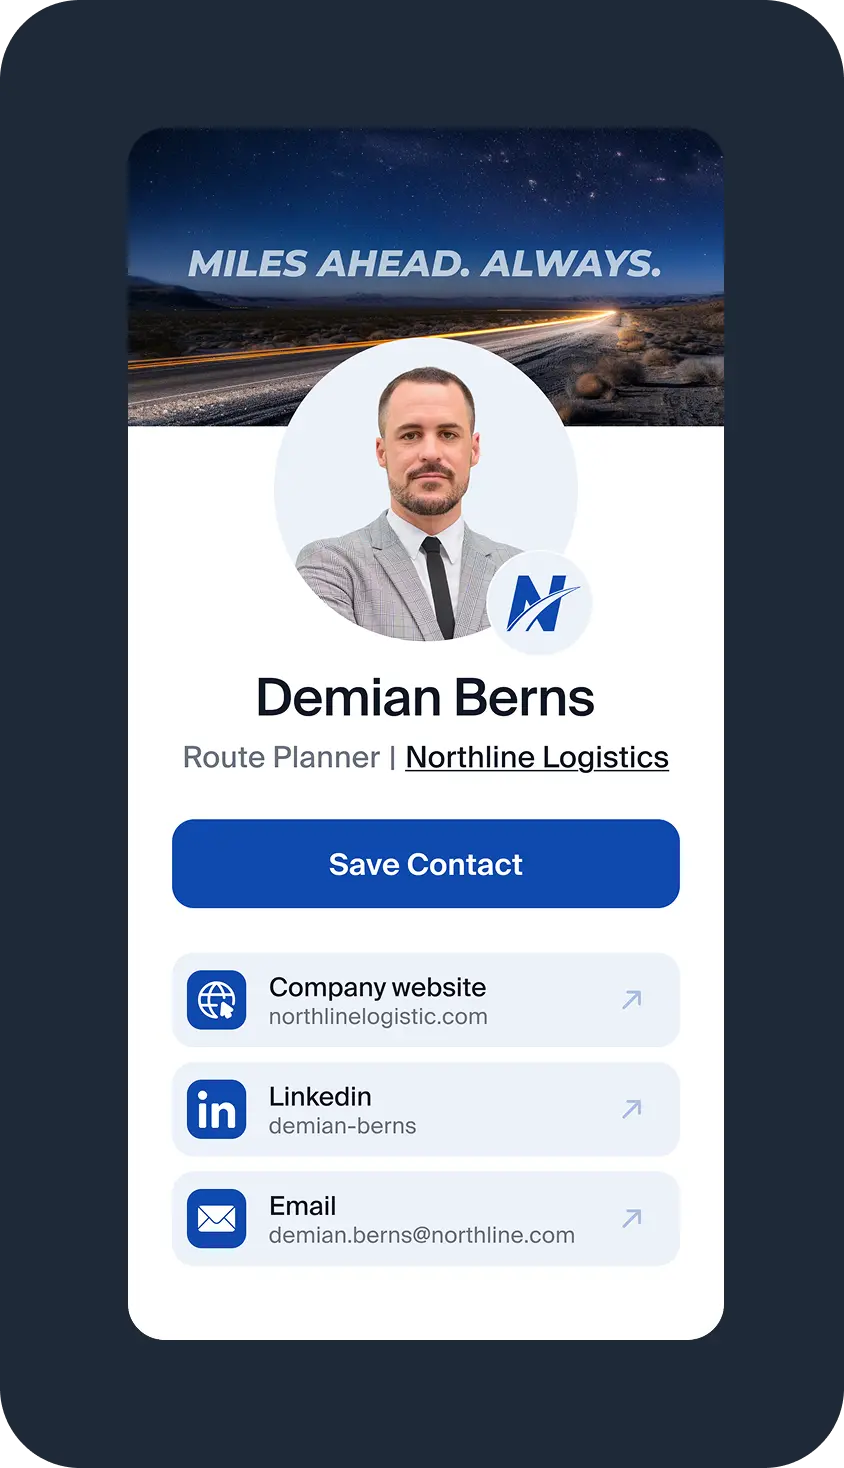Viewport: 844px width, 1468px height.
Task: Click the envelope Email icon
Action: tap(216, 1218)
